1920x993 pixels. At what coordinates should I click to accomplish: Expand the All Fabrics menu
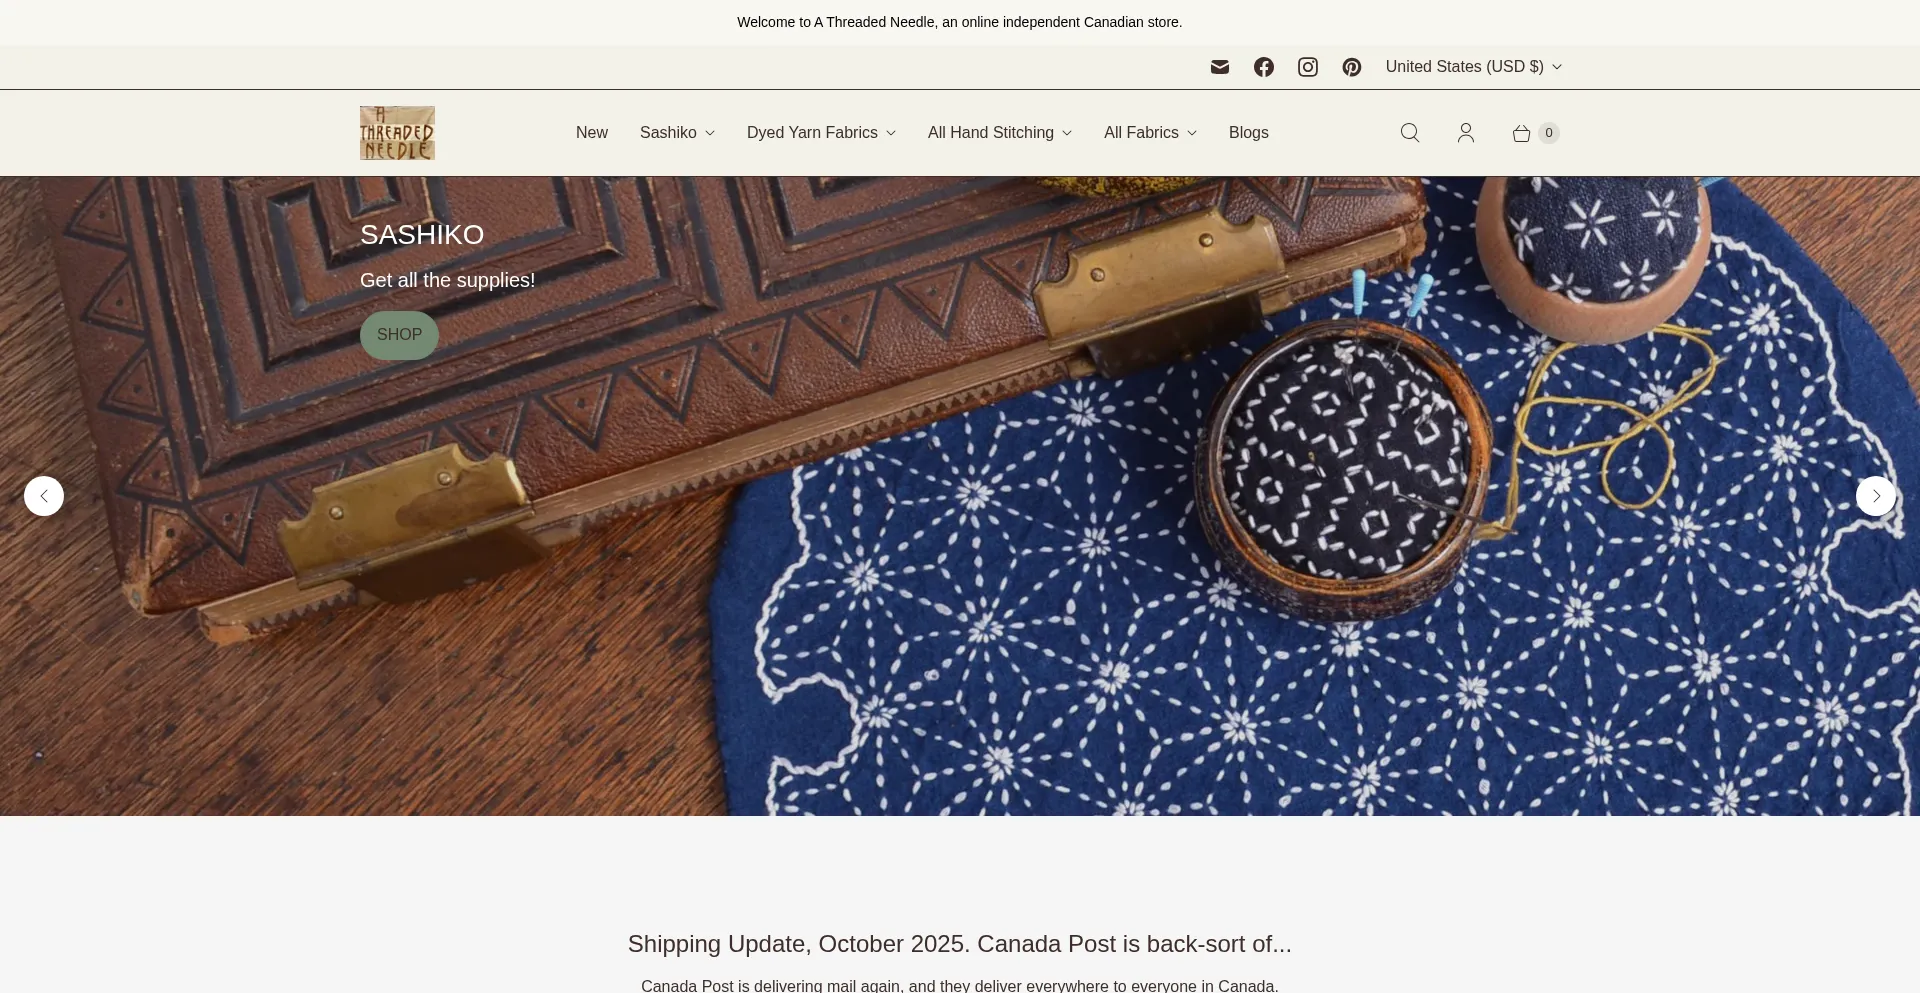[1150, 133]
